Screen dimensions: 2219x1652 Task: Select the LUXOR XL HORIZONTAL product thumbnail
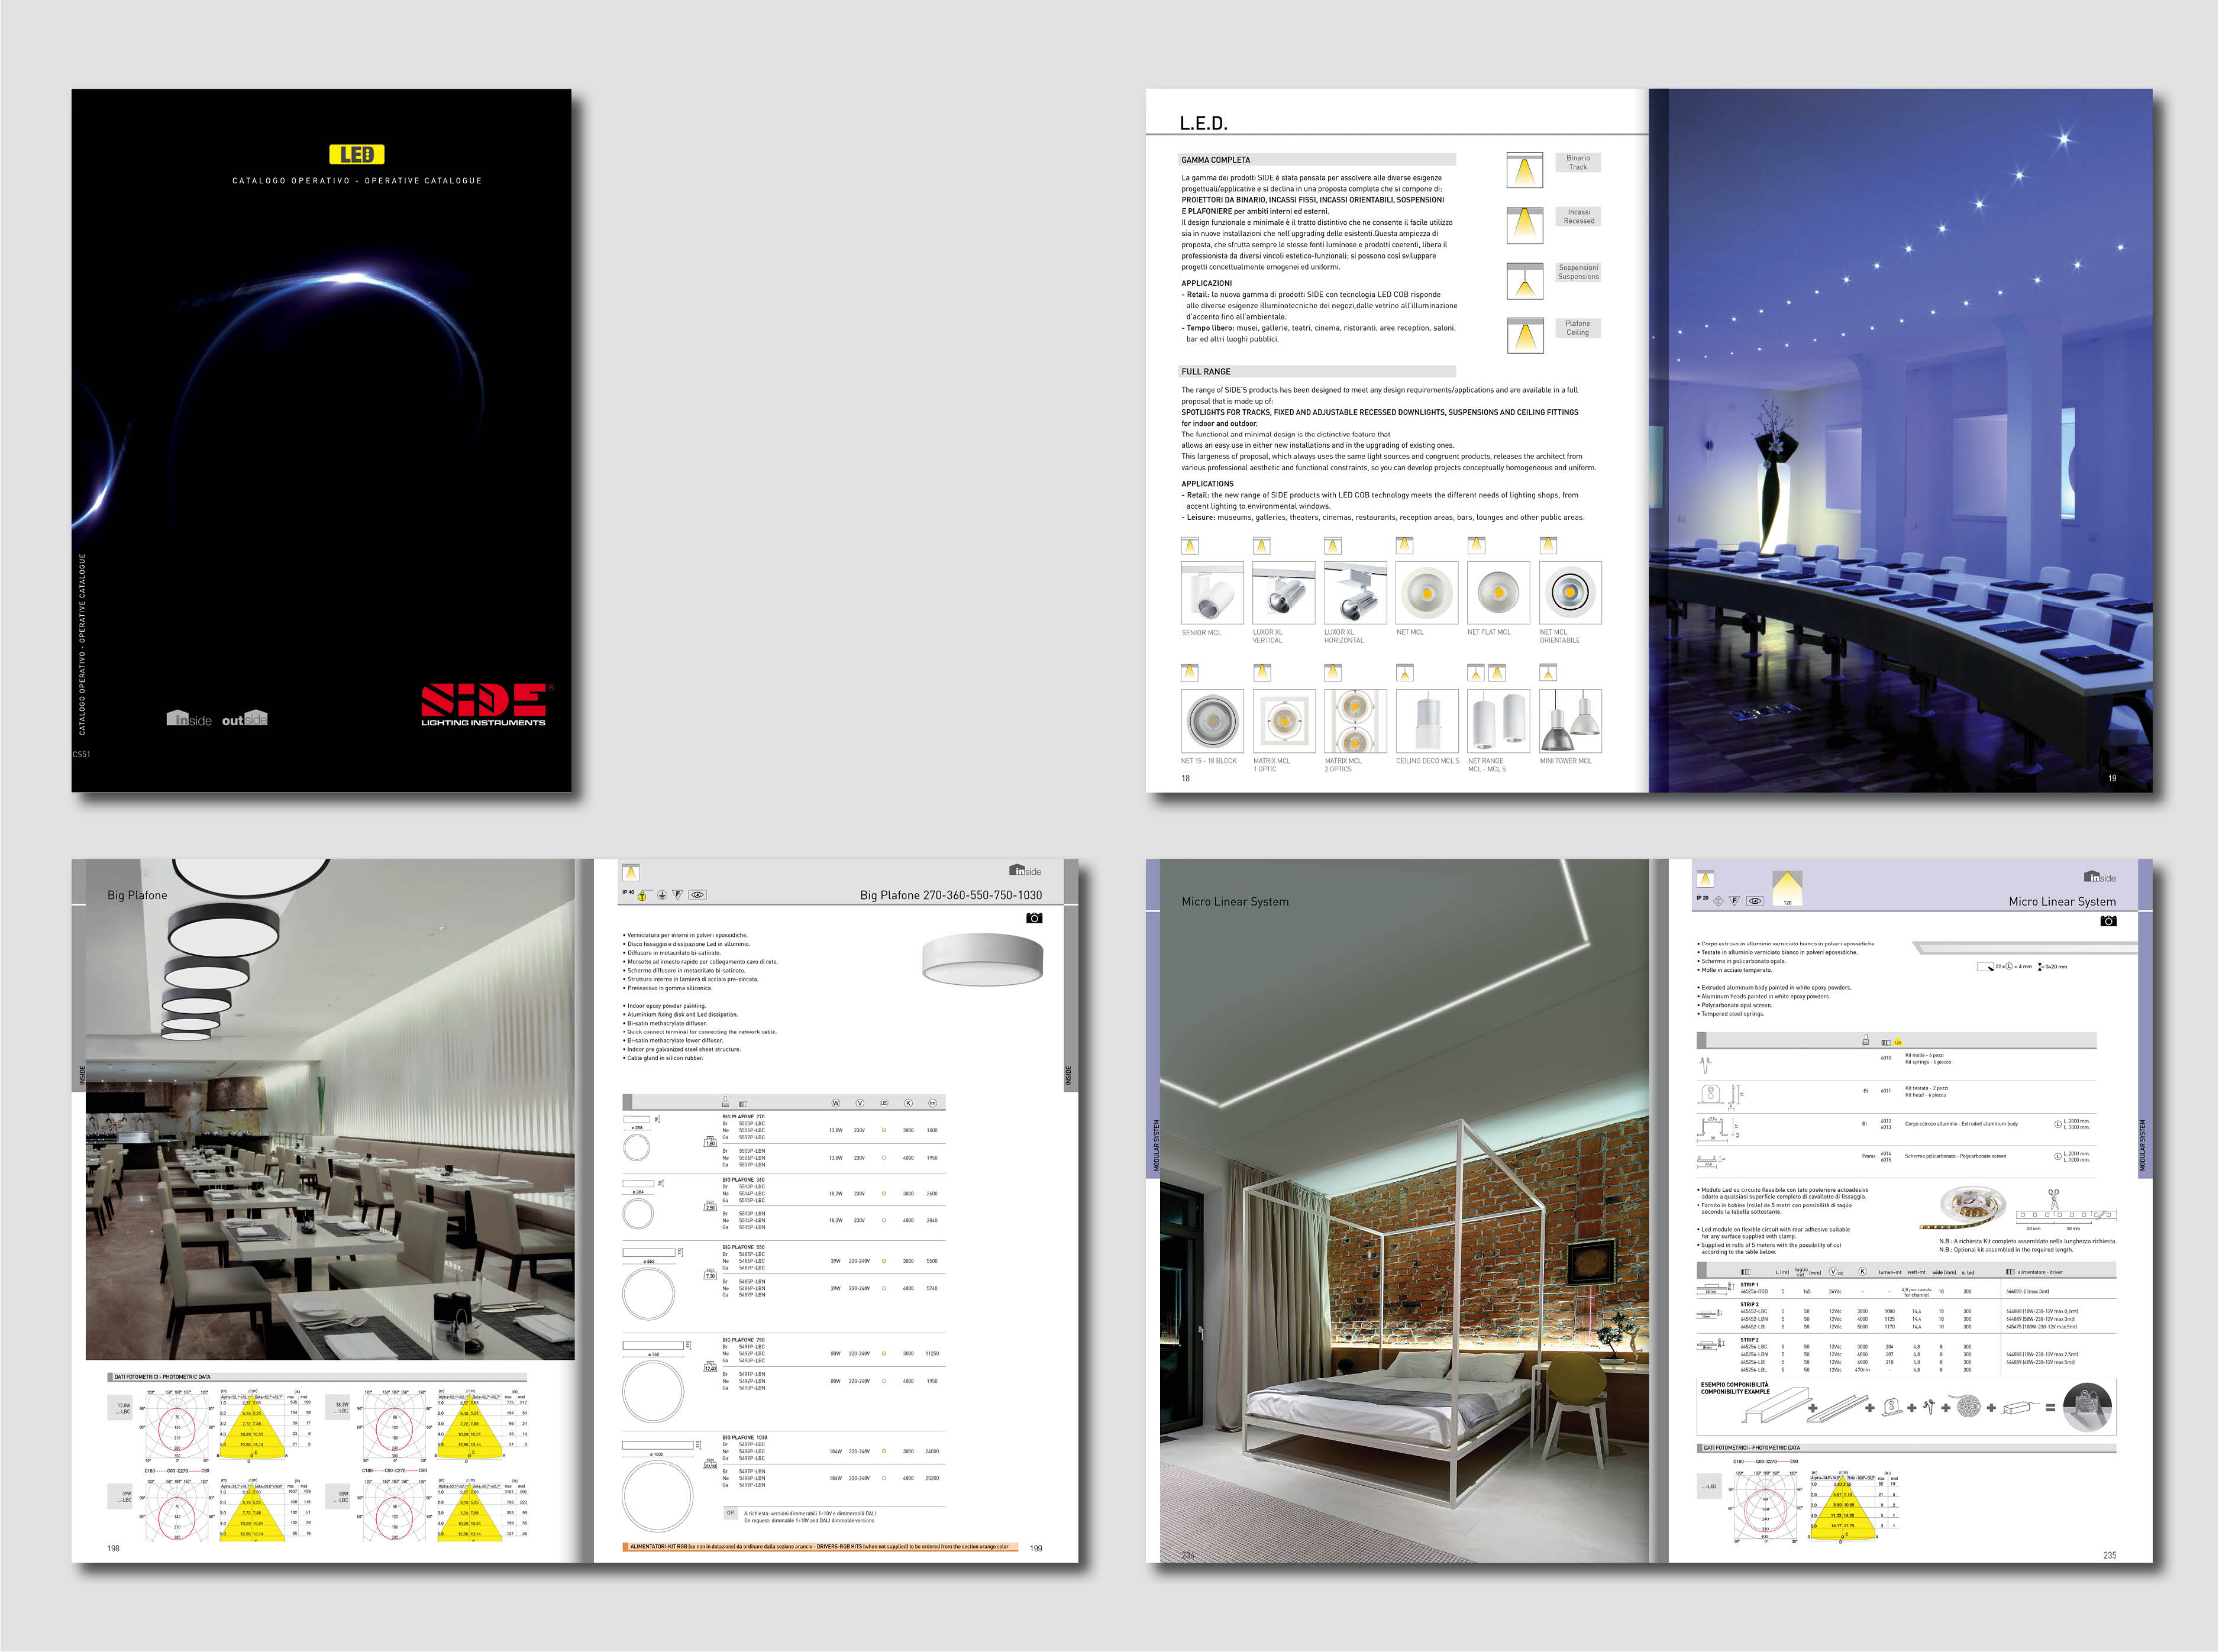click(1355, 593)
